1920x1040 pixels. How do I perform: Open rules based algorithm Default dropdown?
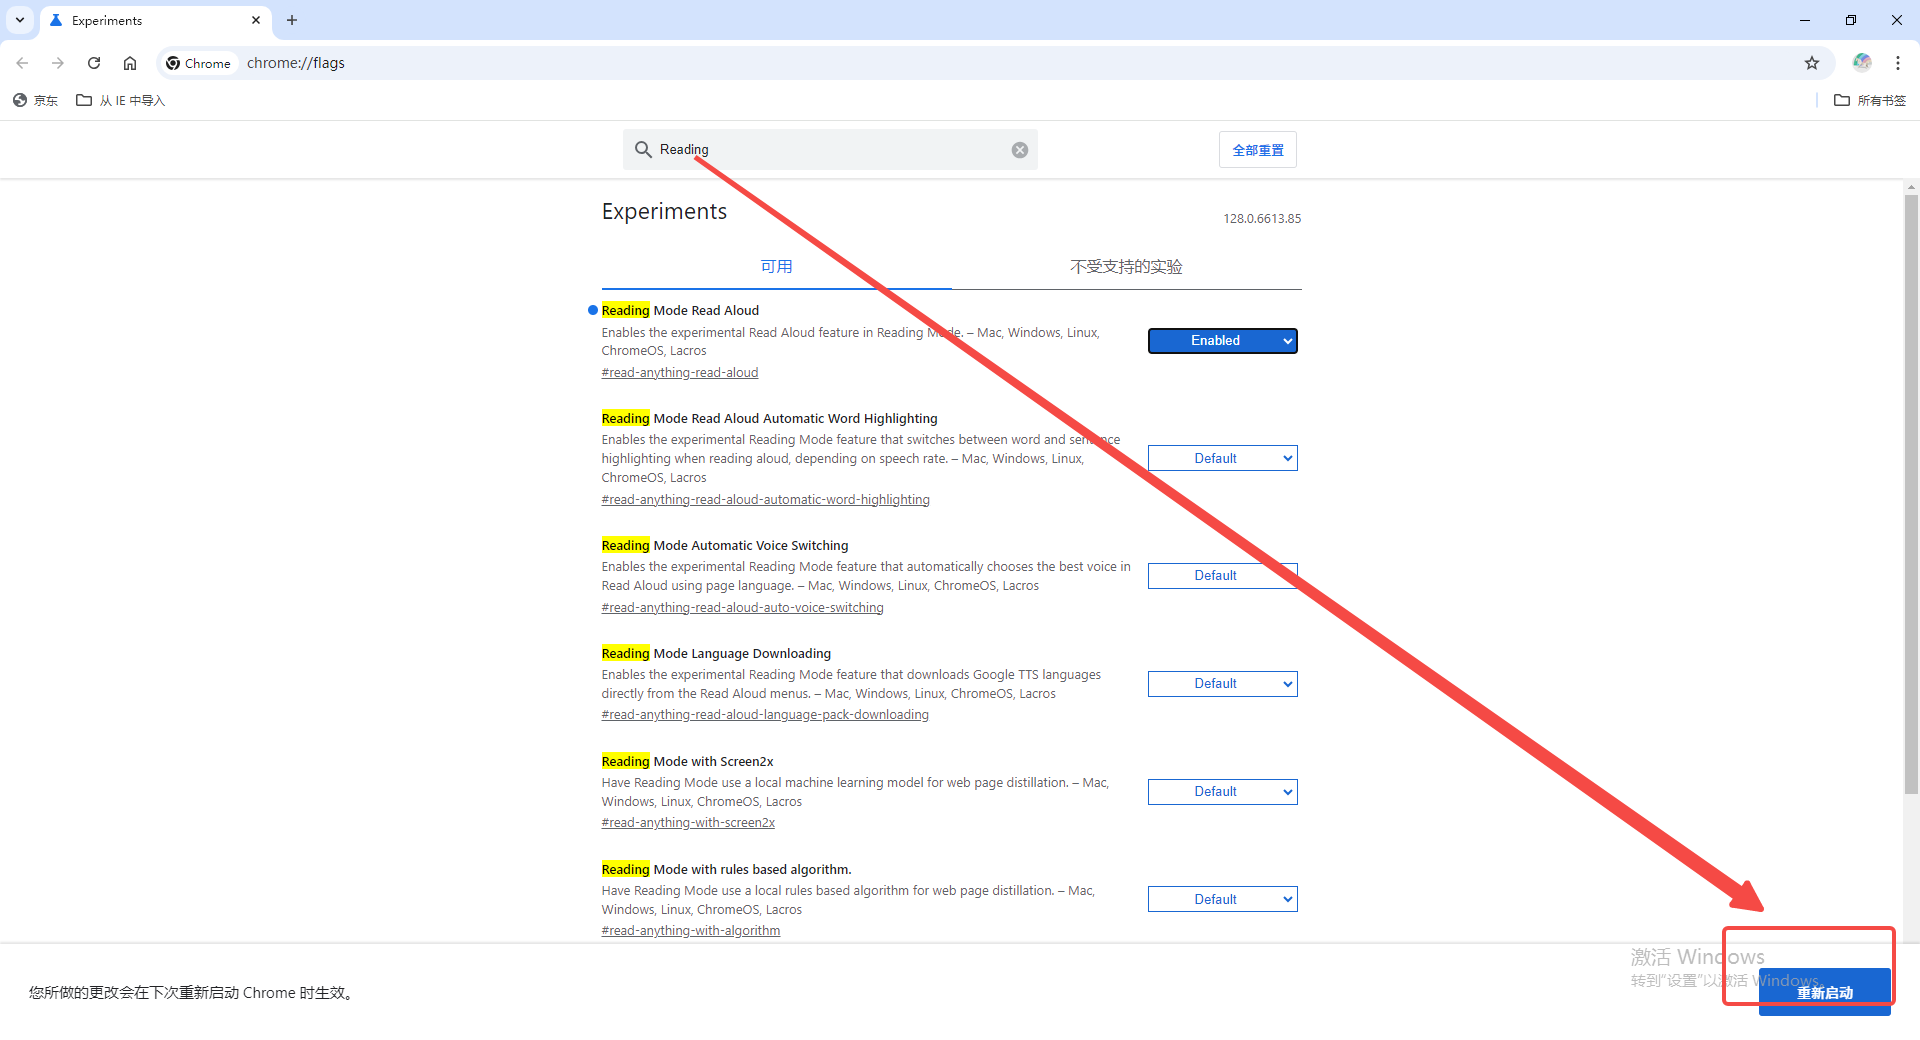tap(1222, 899)
